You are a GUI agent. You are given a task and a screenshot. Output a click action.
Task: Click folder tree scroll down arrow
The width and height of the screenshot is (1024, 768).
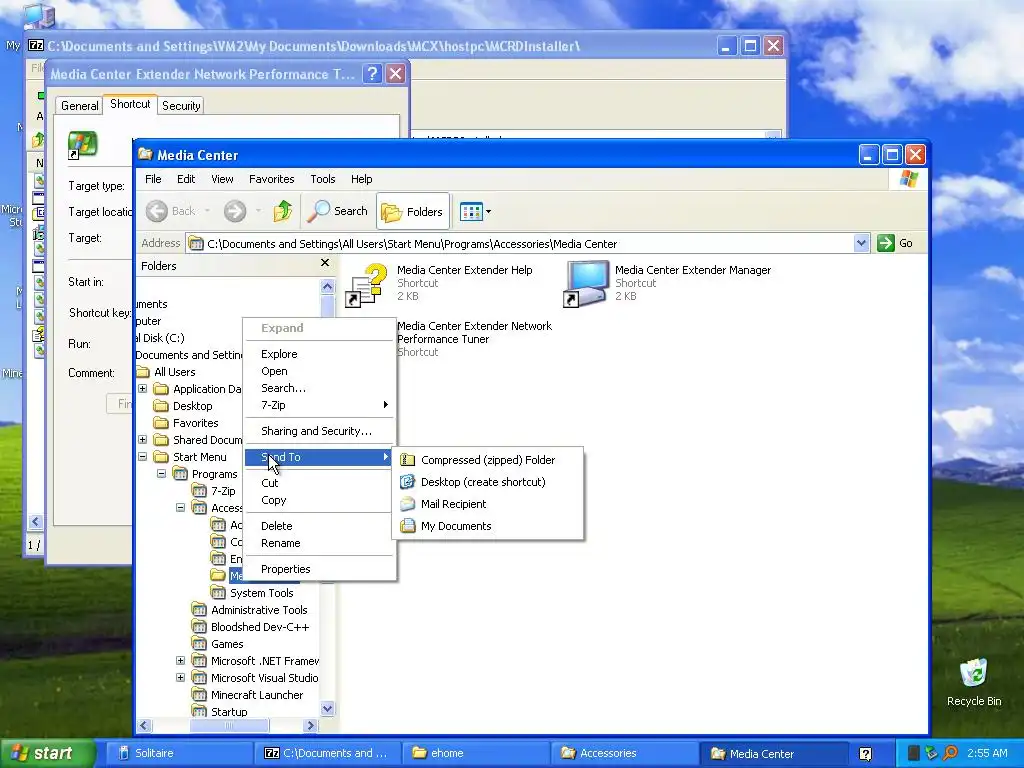click(x=327, y=709)
